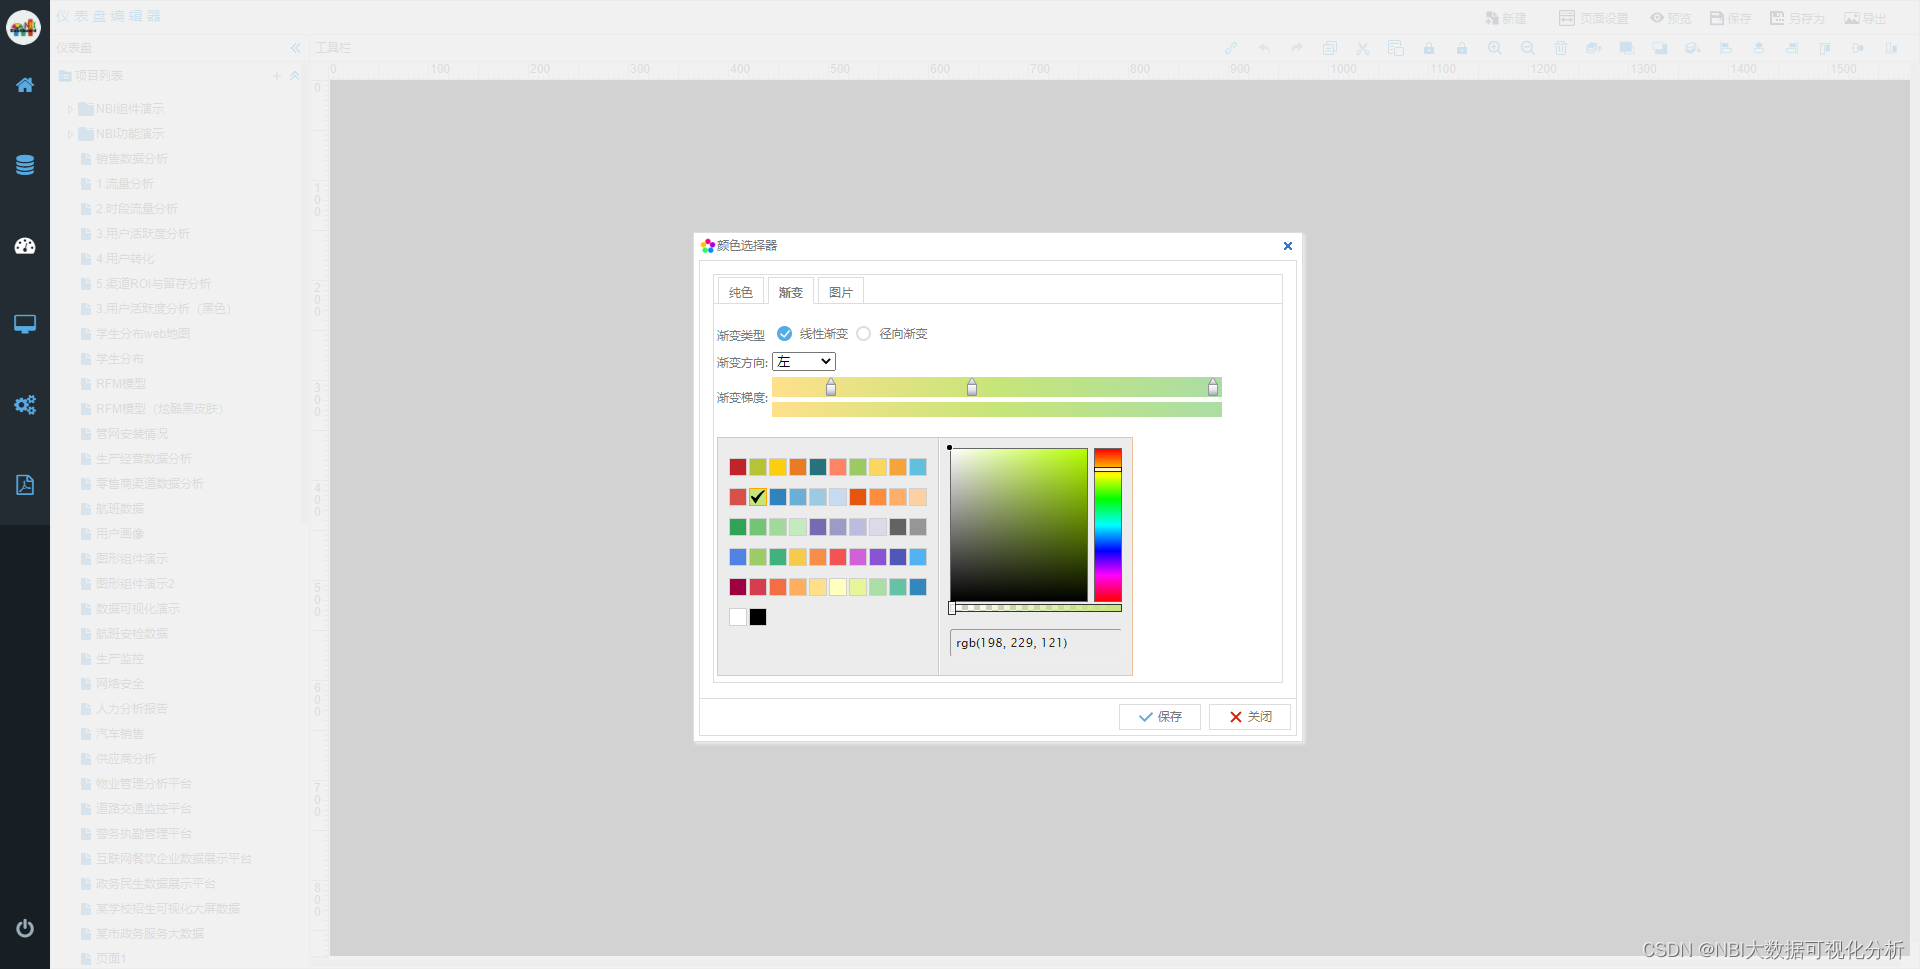Close the 颜色选择器 dialog with X
The width and height of the screenshot is (1920, 969).
[1288, 246]
